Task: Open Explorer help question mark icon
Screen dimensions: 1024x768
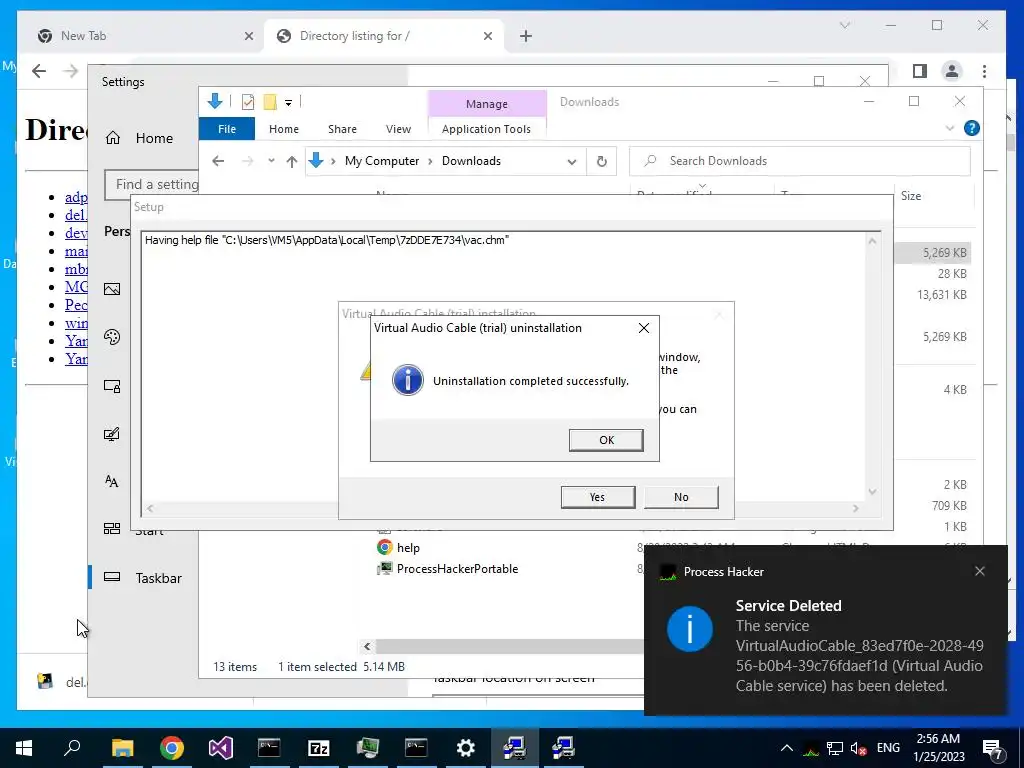Action: 972,128
